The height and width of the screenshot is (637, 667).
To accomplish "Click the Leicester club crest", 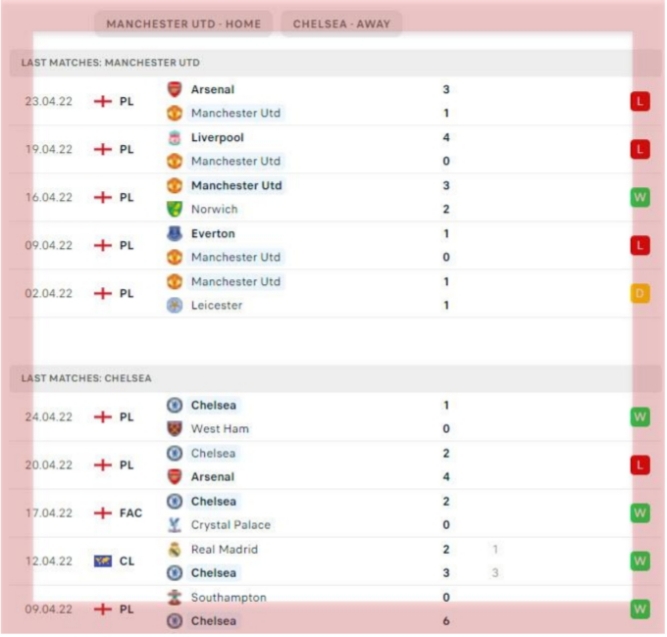I will point(174,306).
